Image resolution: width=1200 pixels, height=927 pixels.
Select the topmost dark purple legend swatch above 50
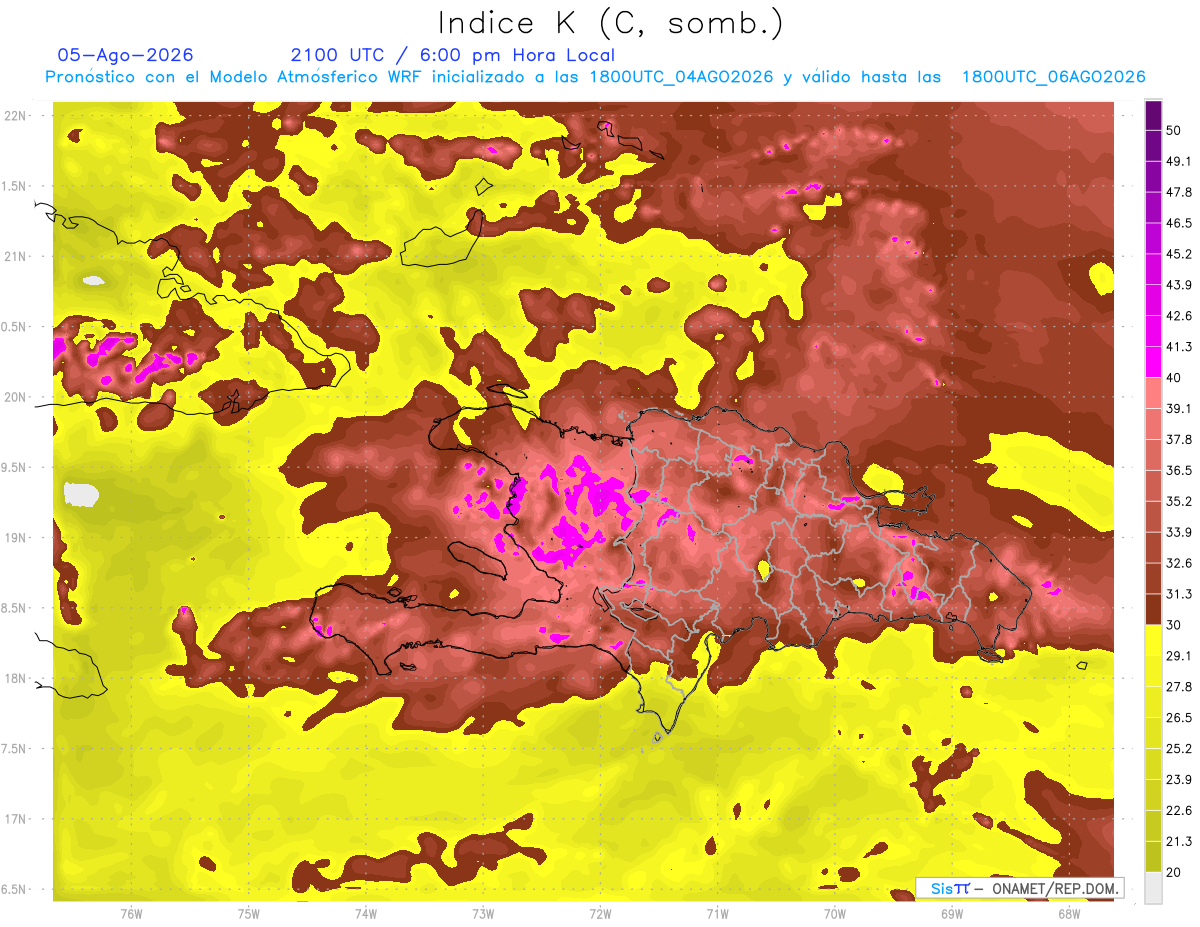pyautogui.click(x=1153, y=117)
